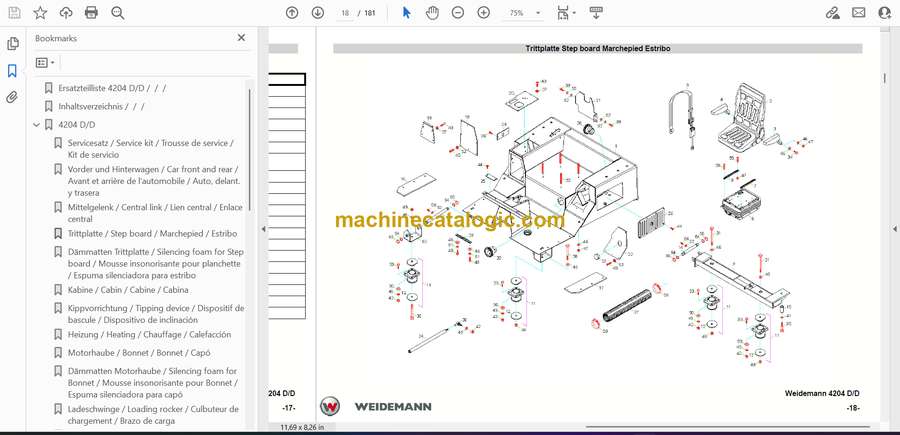900x435 pixels.
Task: Activate the hand pan tool
Action: [432, 13]
